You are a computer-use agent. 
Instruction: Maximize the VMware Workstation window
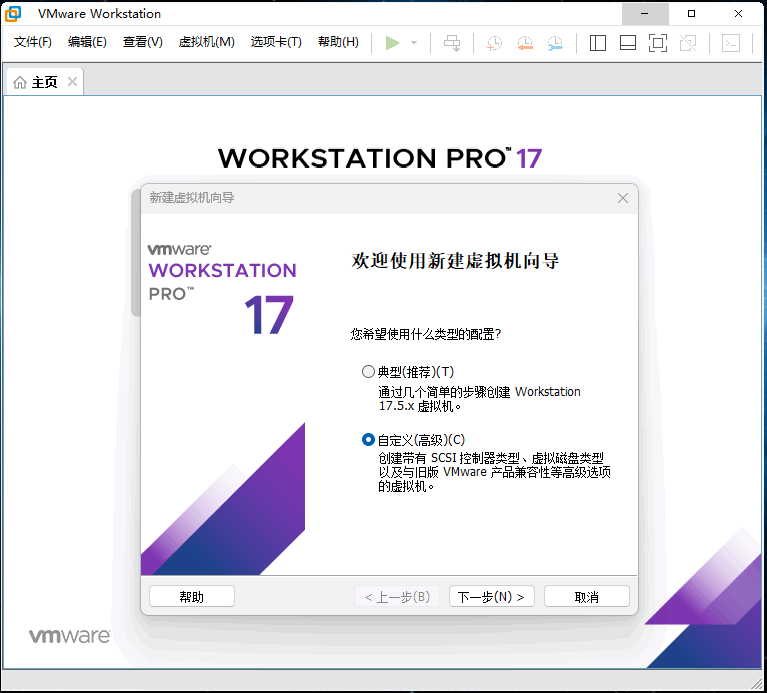691,14
